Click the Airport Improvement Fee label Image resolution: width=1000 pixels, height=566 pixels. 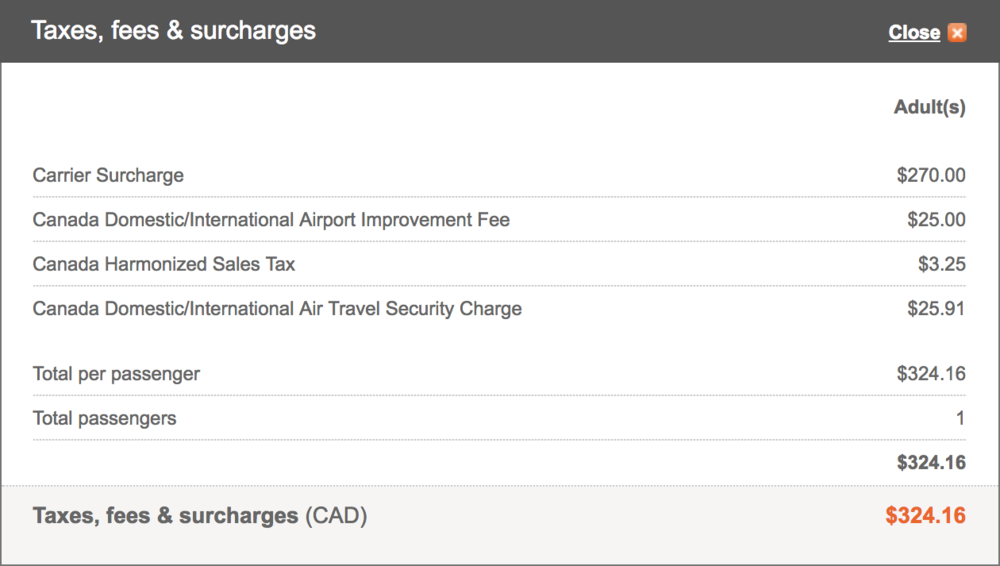(271, 219)
